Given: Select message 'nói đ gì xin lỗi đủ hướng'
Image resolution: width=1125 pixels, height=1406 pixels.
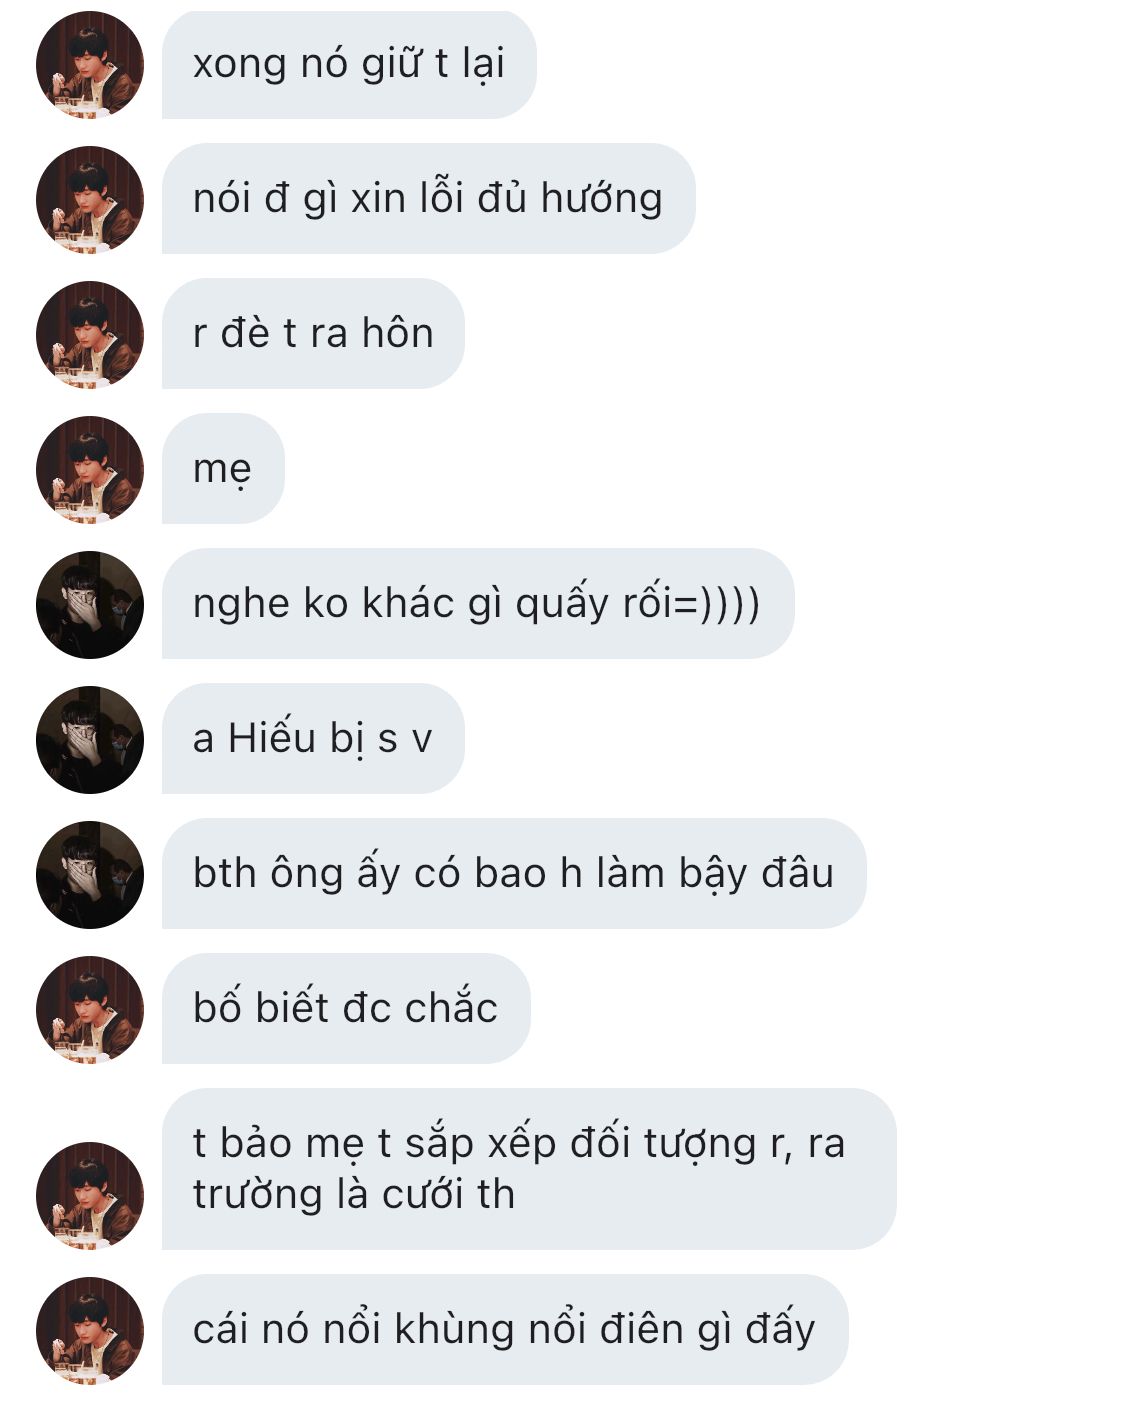Looking at the screenshot, I should pos(428,199).
